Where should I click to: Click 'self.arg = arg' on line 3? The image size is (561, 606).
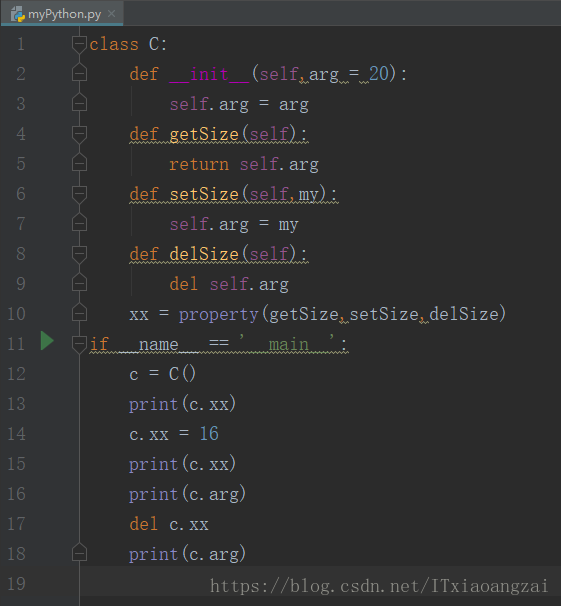[239, 105]
